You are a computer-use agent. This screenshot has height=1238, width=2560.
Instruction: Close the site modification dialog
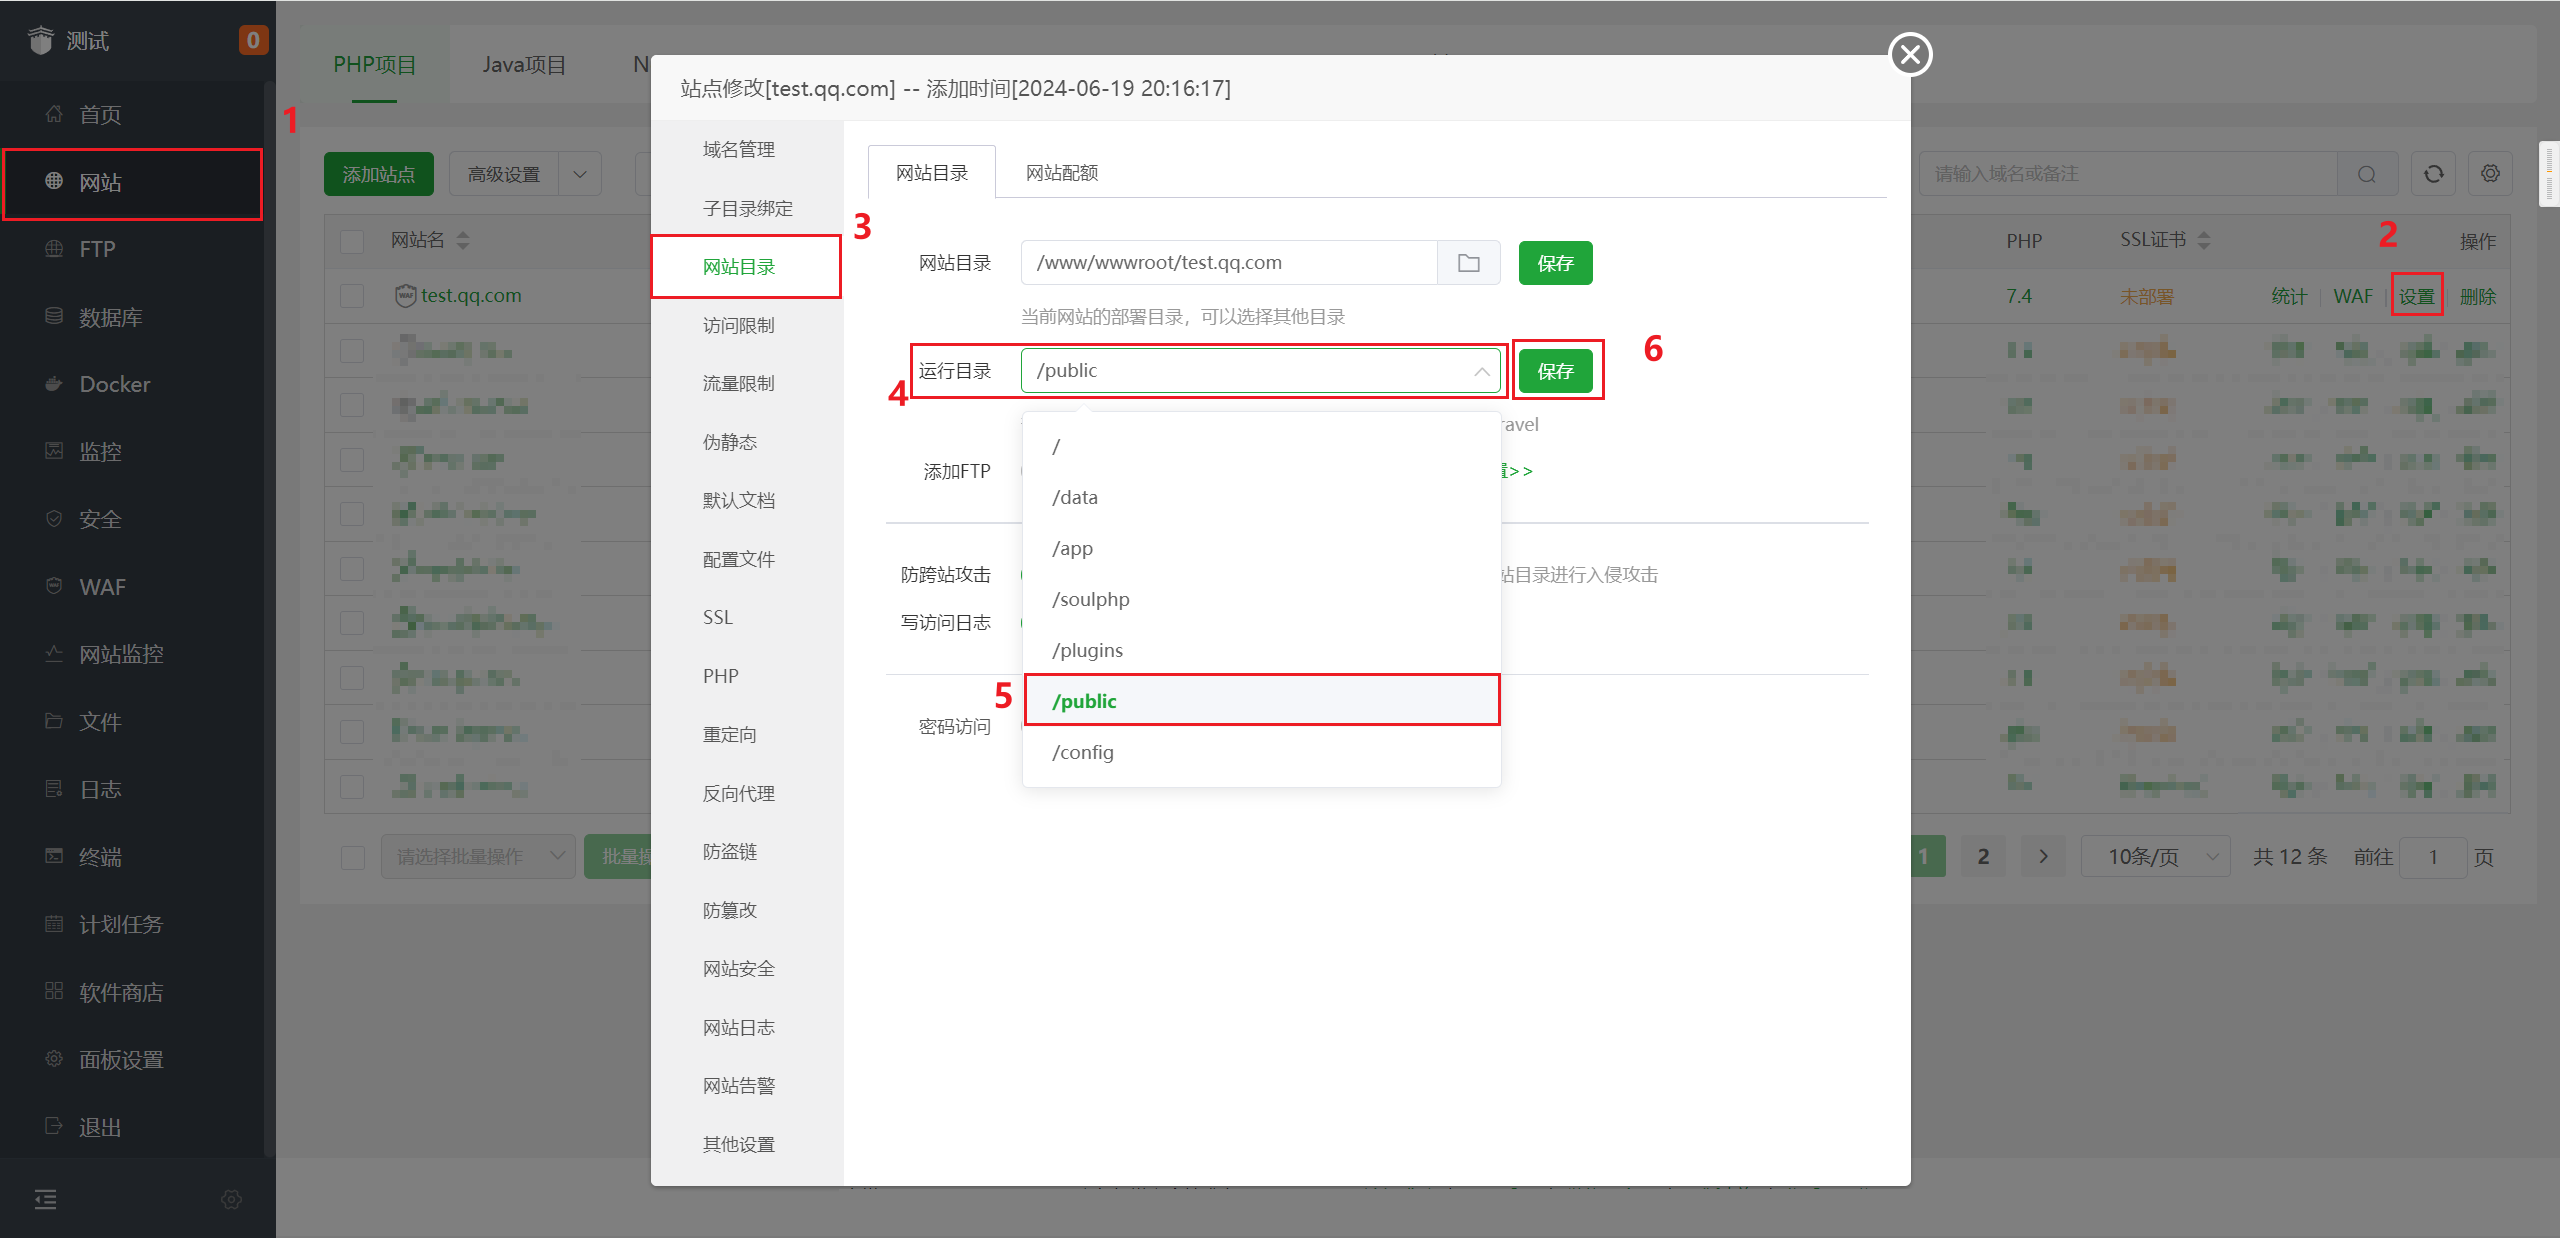click(1910, 54)
